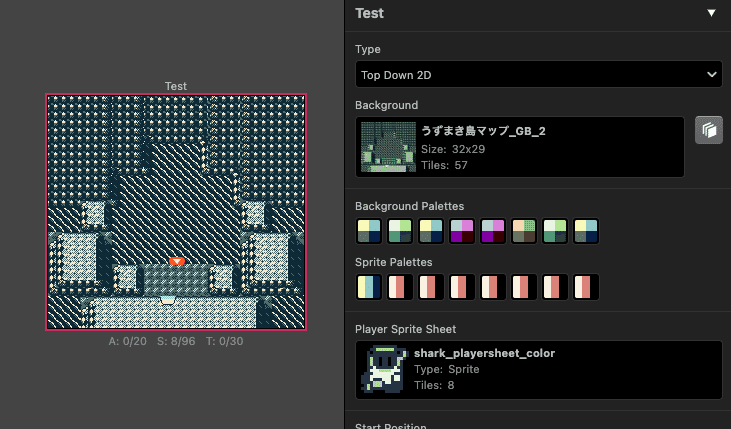Screen dimensions: 731x429
Task: Click the T: 0/30 trigger count
Action: coord(224,341)
